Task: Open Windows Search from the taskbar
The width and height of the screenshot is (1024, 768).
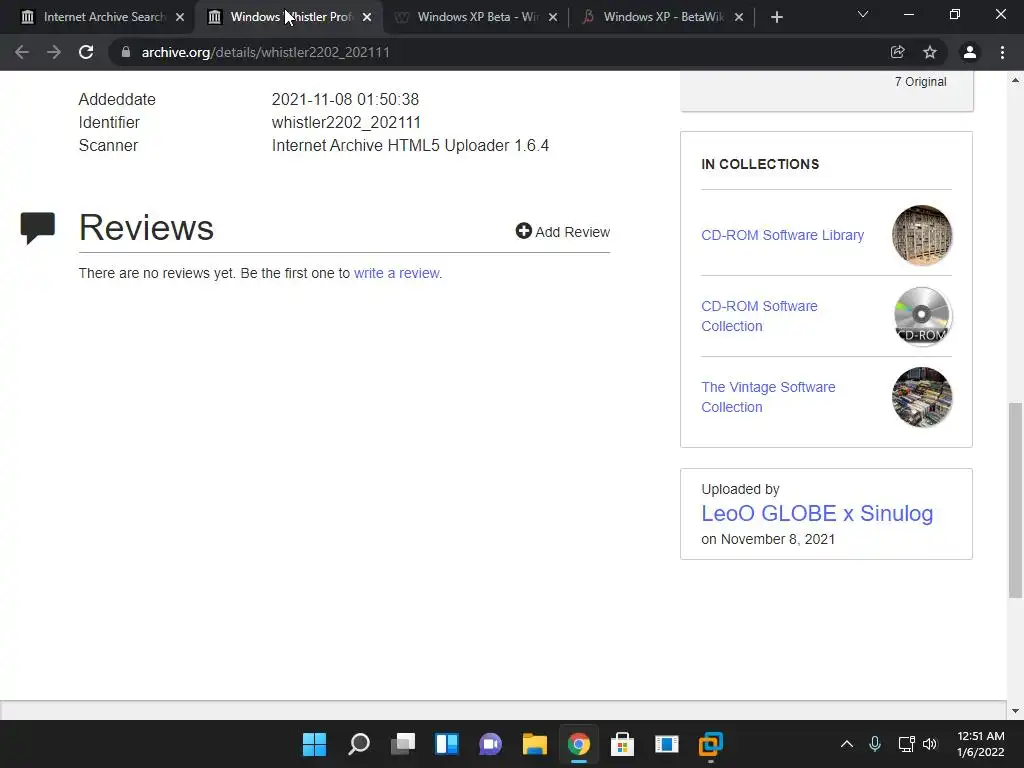Action: pyautogui.click(x=359, y=744)
